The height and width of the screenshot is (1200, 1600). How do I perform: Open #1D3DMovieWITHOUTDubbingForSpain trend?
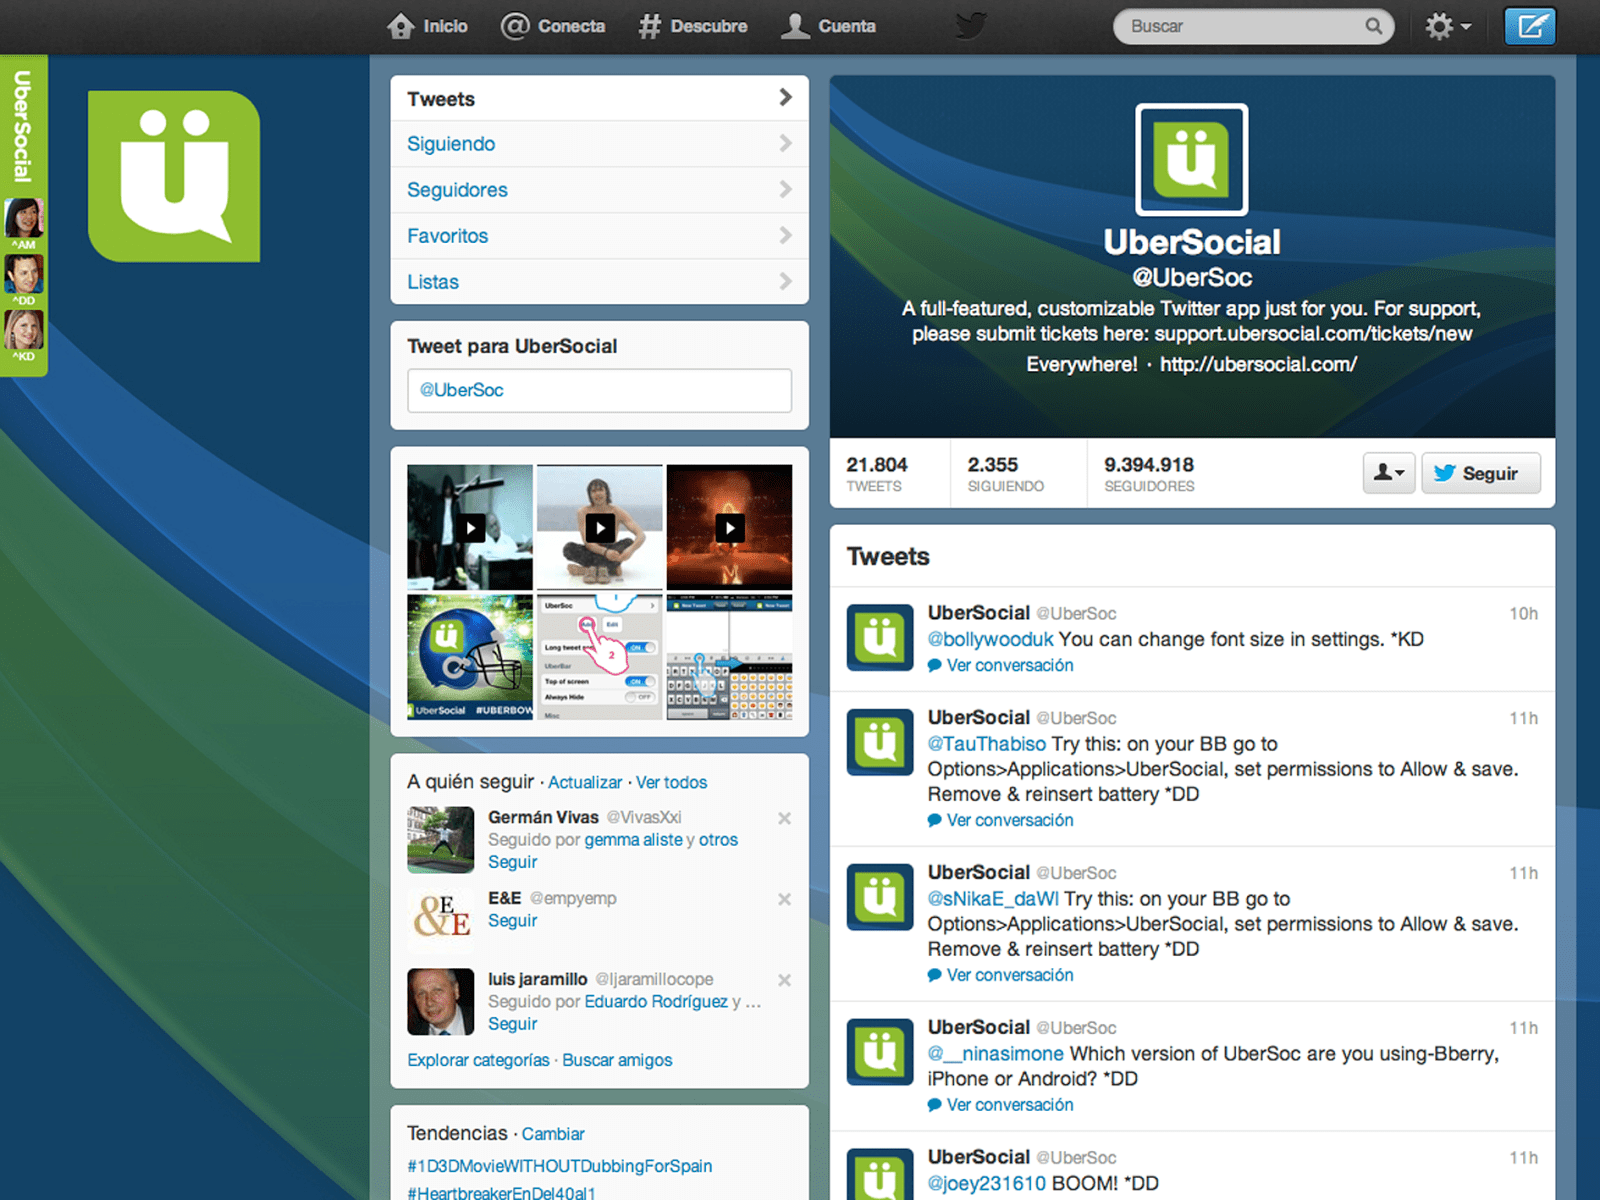560,1166
